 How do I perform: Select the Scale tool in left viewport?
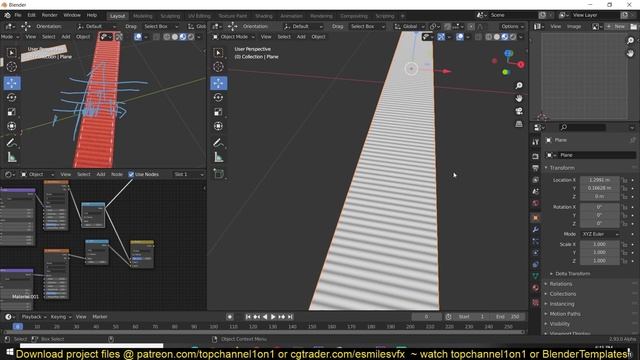click(x=12, y=112)
